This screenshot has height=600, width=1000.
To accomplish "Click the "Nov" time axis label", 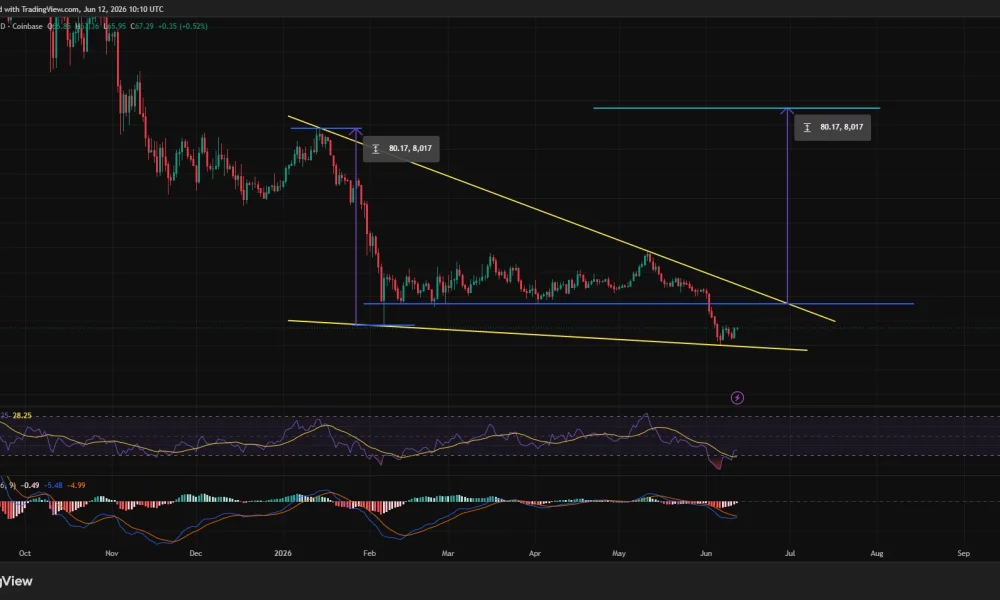I will 112,553.
